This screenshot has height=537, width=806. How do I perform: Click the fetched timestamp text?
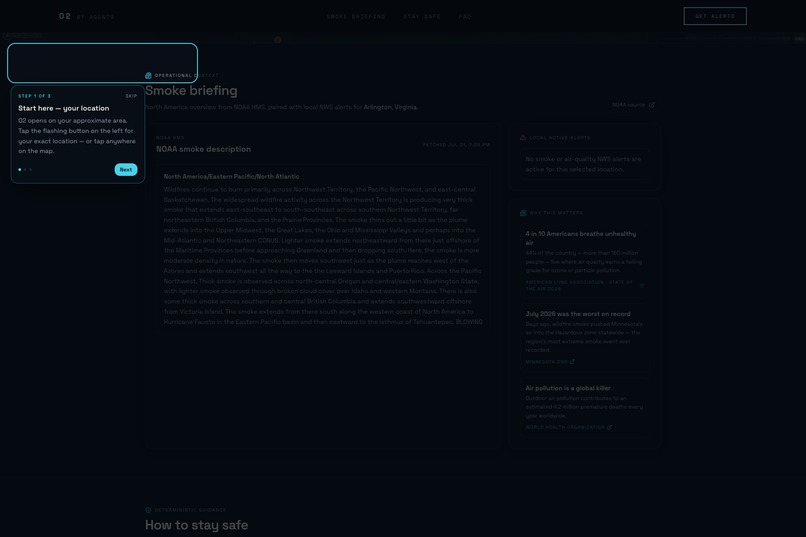pos(456,145)
